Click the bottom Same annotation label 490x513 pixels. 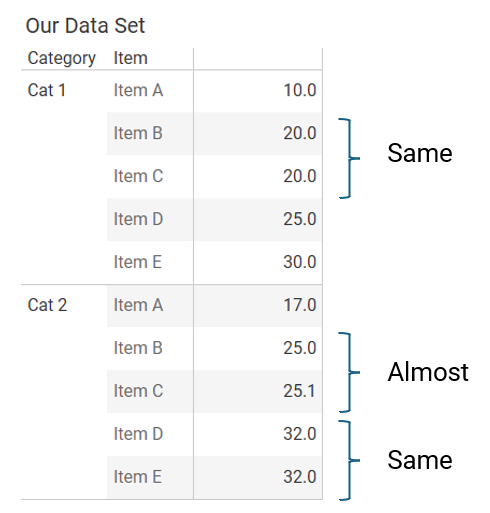(x=420, y=460)
